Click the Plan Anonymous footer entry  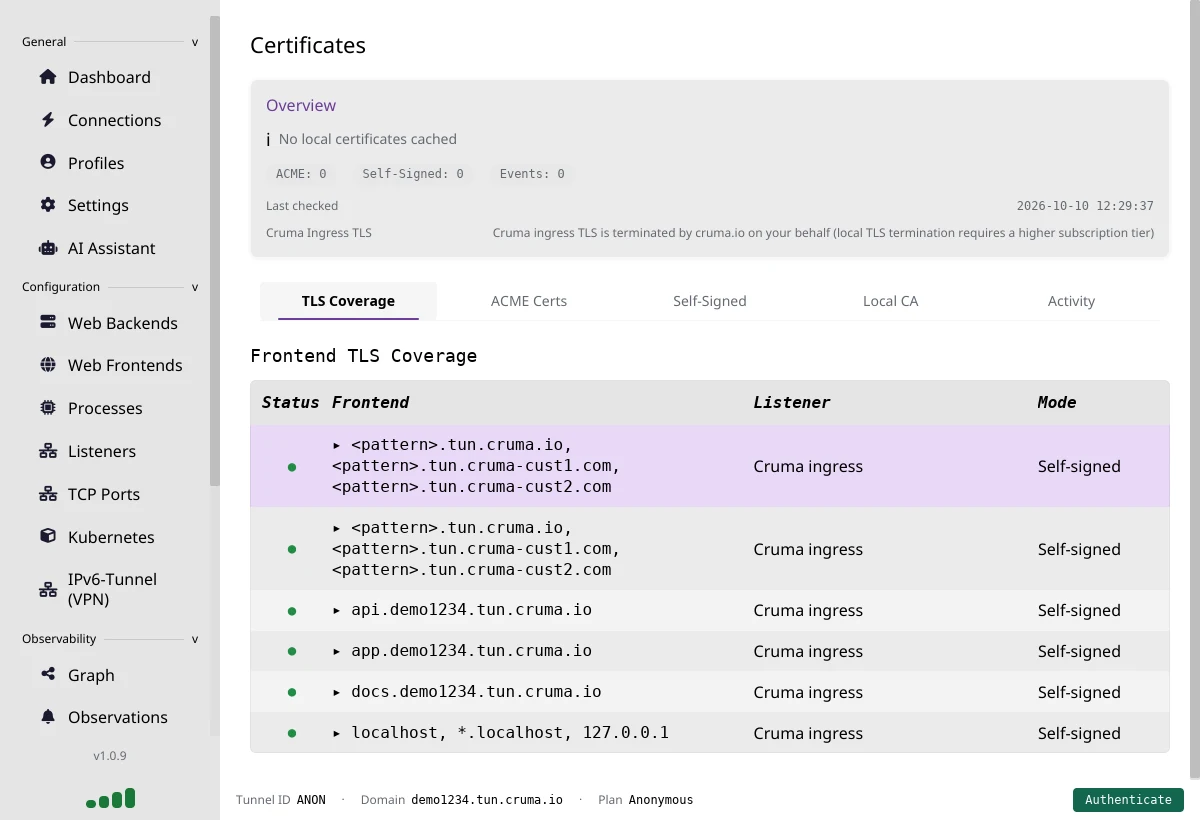[645, 800]
